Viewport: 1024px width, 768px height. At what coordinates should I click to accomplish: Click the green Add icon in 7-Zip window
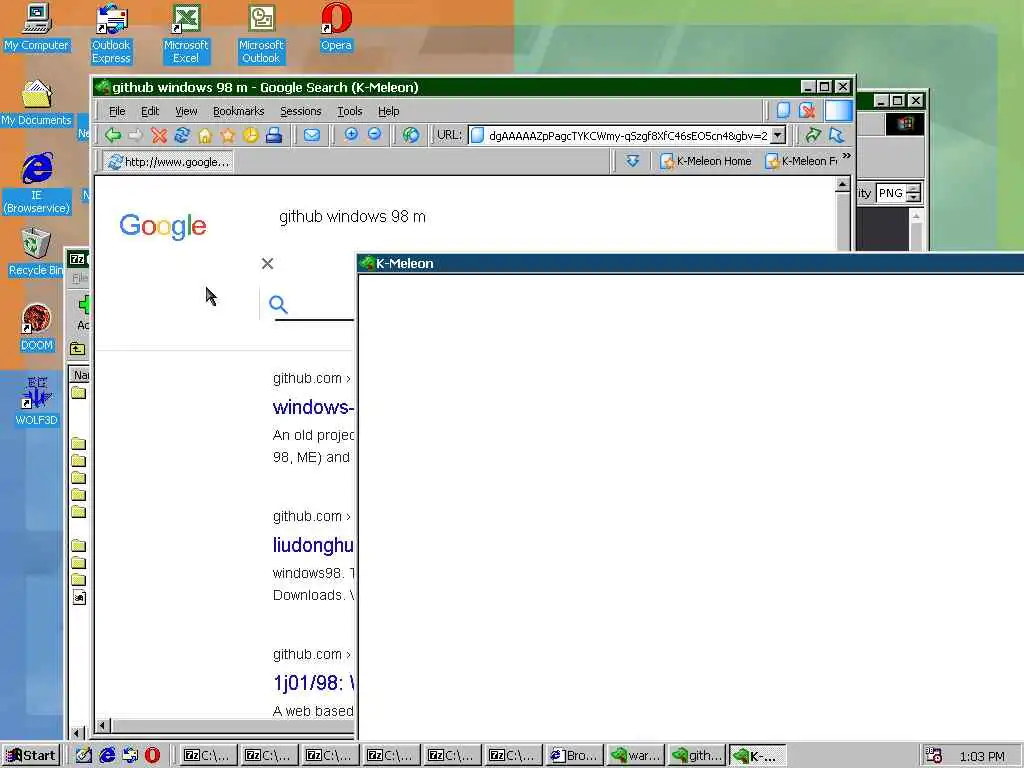coord(84,304)
